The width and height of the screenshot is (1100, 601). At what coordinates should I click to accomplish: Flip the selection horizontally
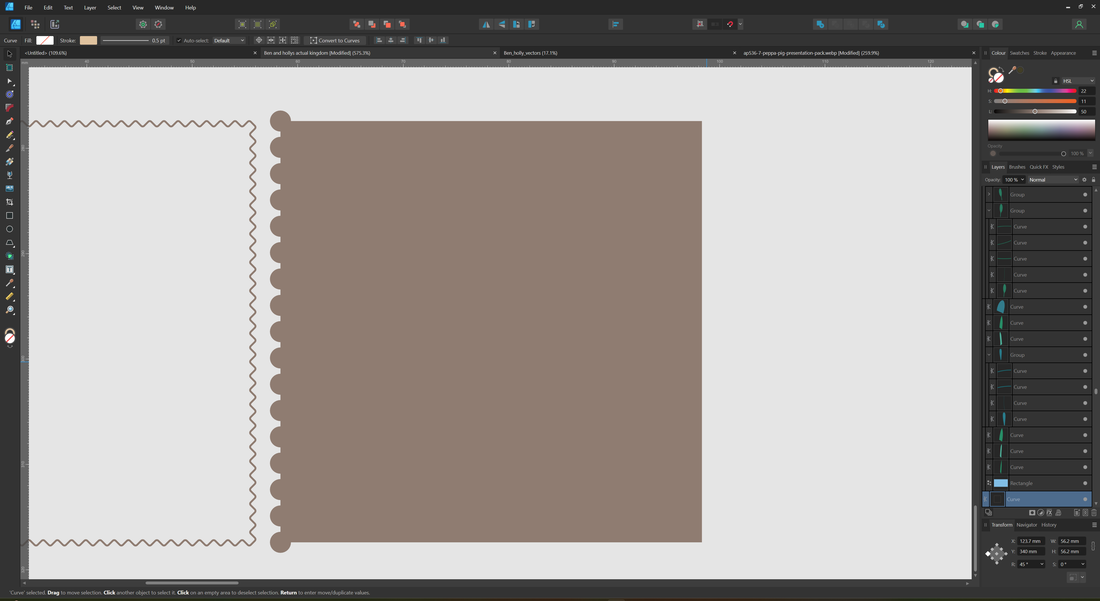[x=485, y=24]
